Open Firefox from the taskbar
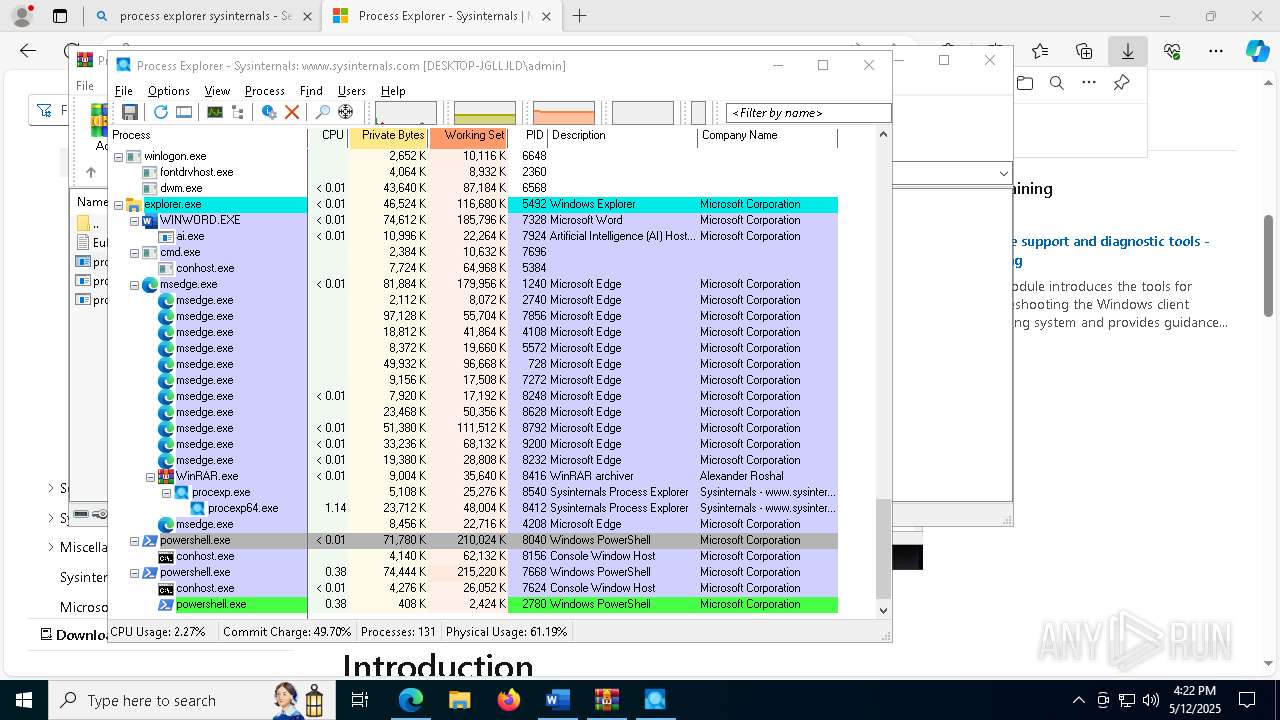The image size is (1280, 720). pyautogui.click(x=508, y=700)
